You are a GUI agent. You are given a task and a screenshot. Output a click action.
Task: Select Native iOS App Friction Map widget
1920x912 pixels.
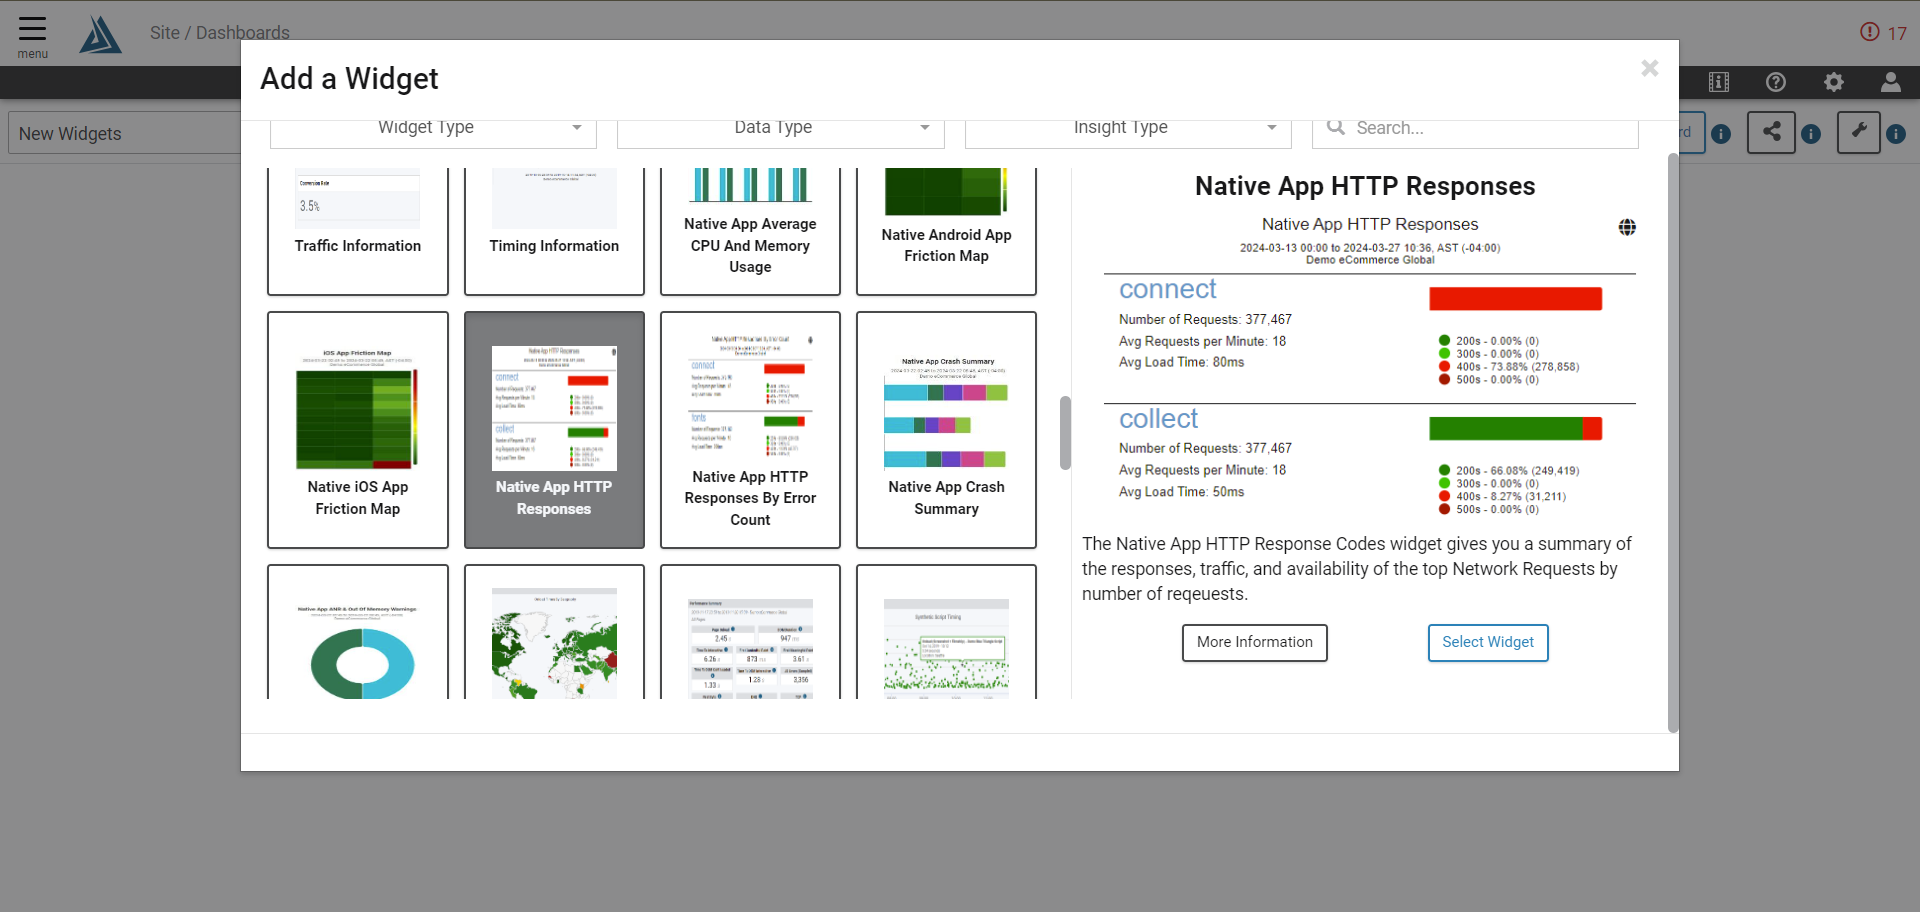[358, 430]
